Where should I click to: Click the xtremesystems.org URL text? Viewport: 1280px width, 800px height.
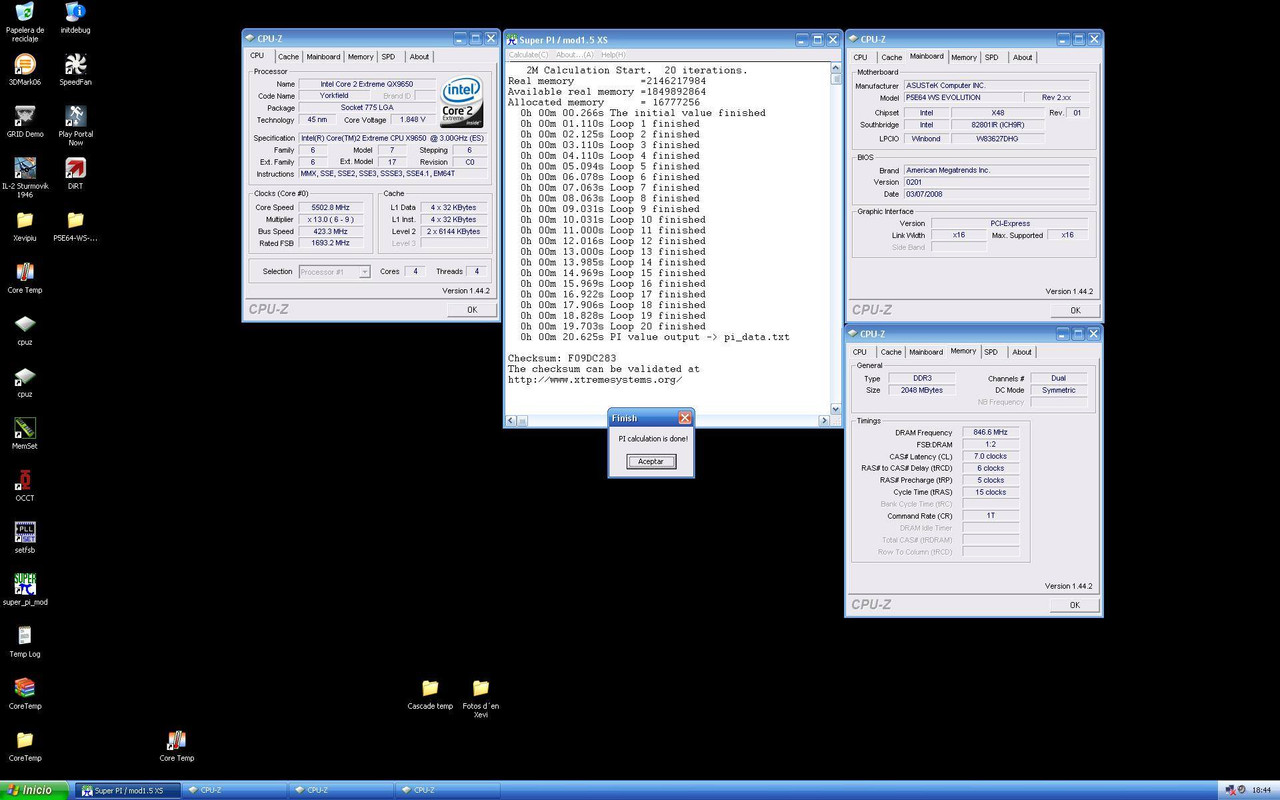point(595,380)
